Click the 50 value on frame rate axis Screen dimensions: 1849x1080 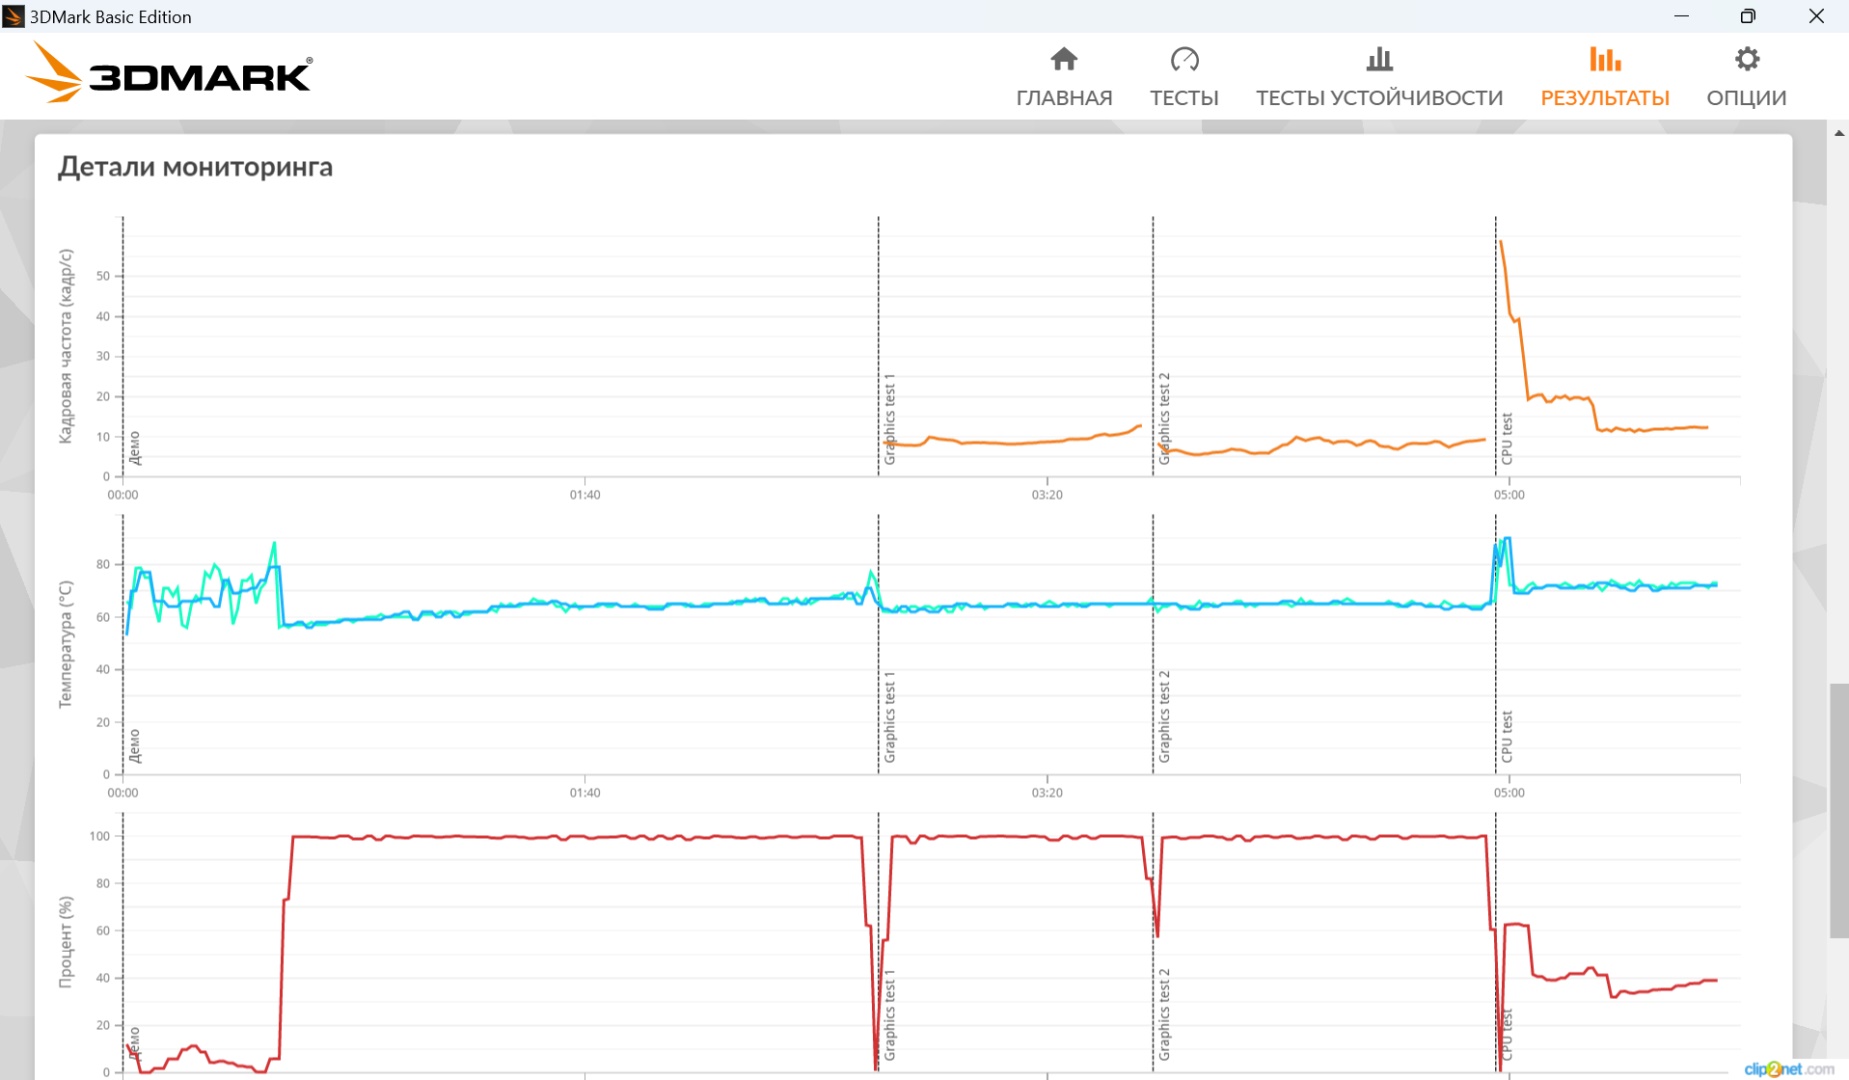pos(103,276)
